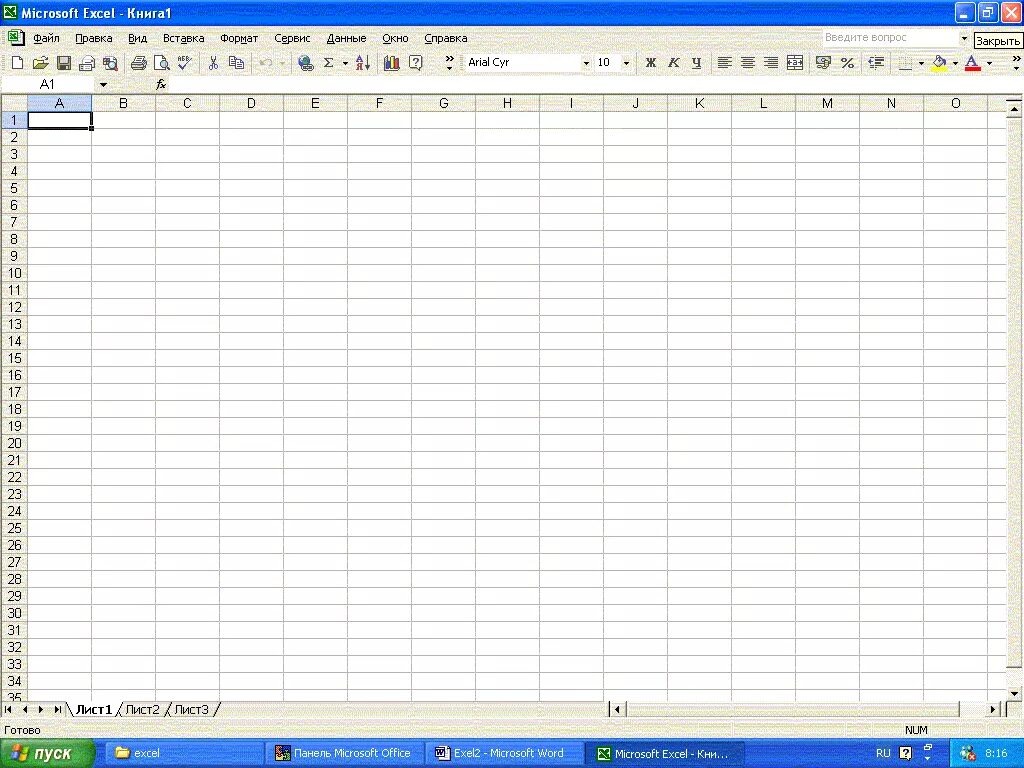The image size is (1024, 768).
Task: Toggle underline (Ч) formatting
Action: [697, 63]
